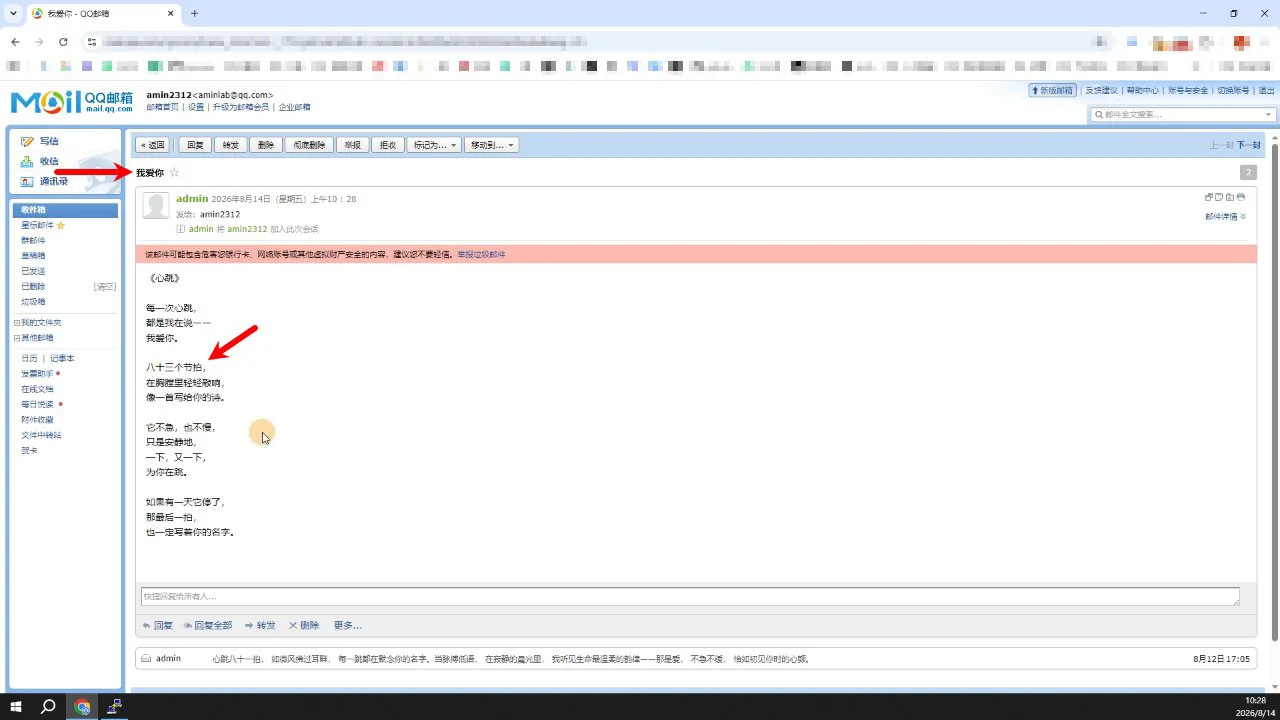Print this email via printer icon
The image size is (1280, 720).
coord(1241,197)
